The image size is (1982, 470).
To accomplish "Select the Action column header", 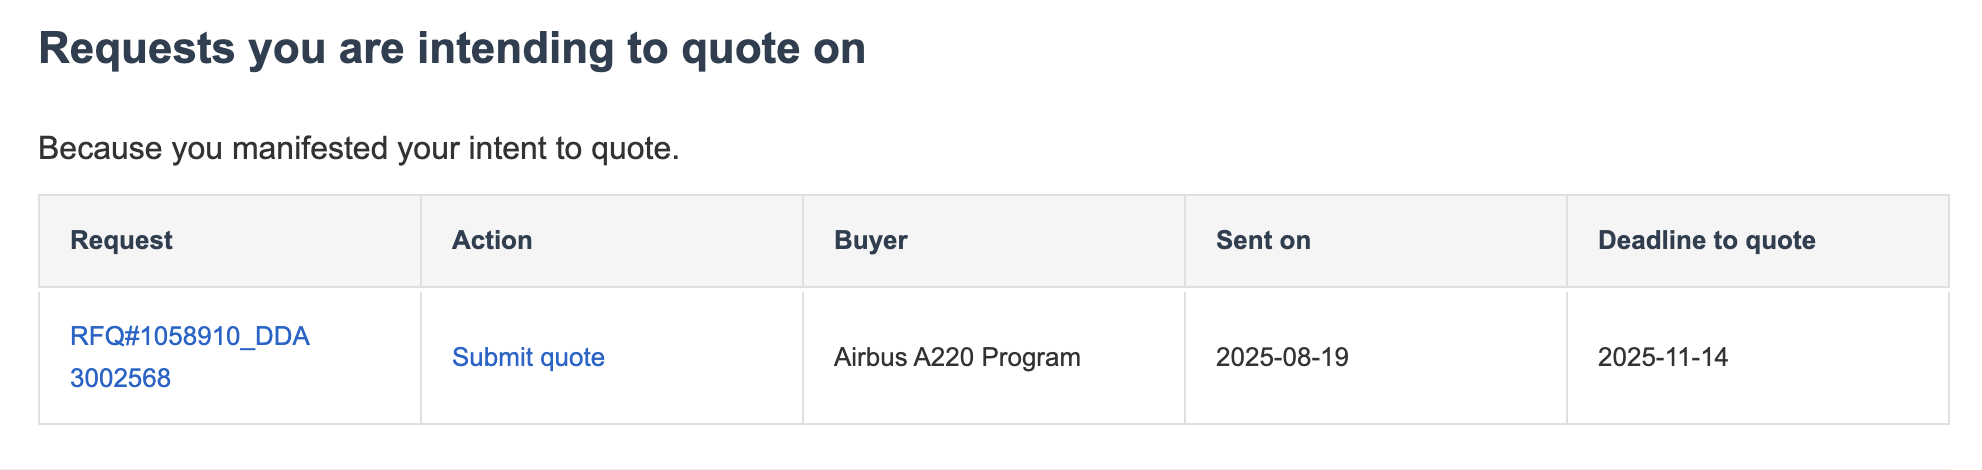I will click(x=492, y=240).
